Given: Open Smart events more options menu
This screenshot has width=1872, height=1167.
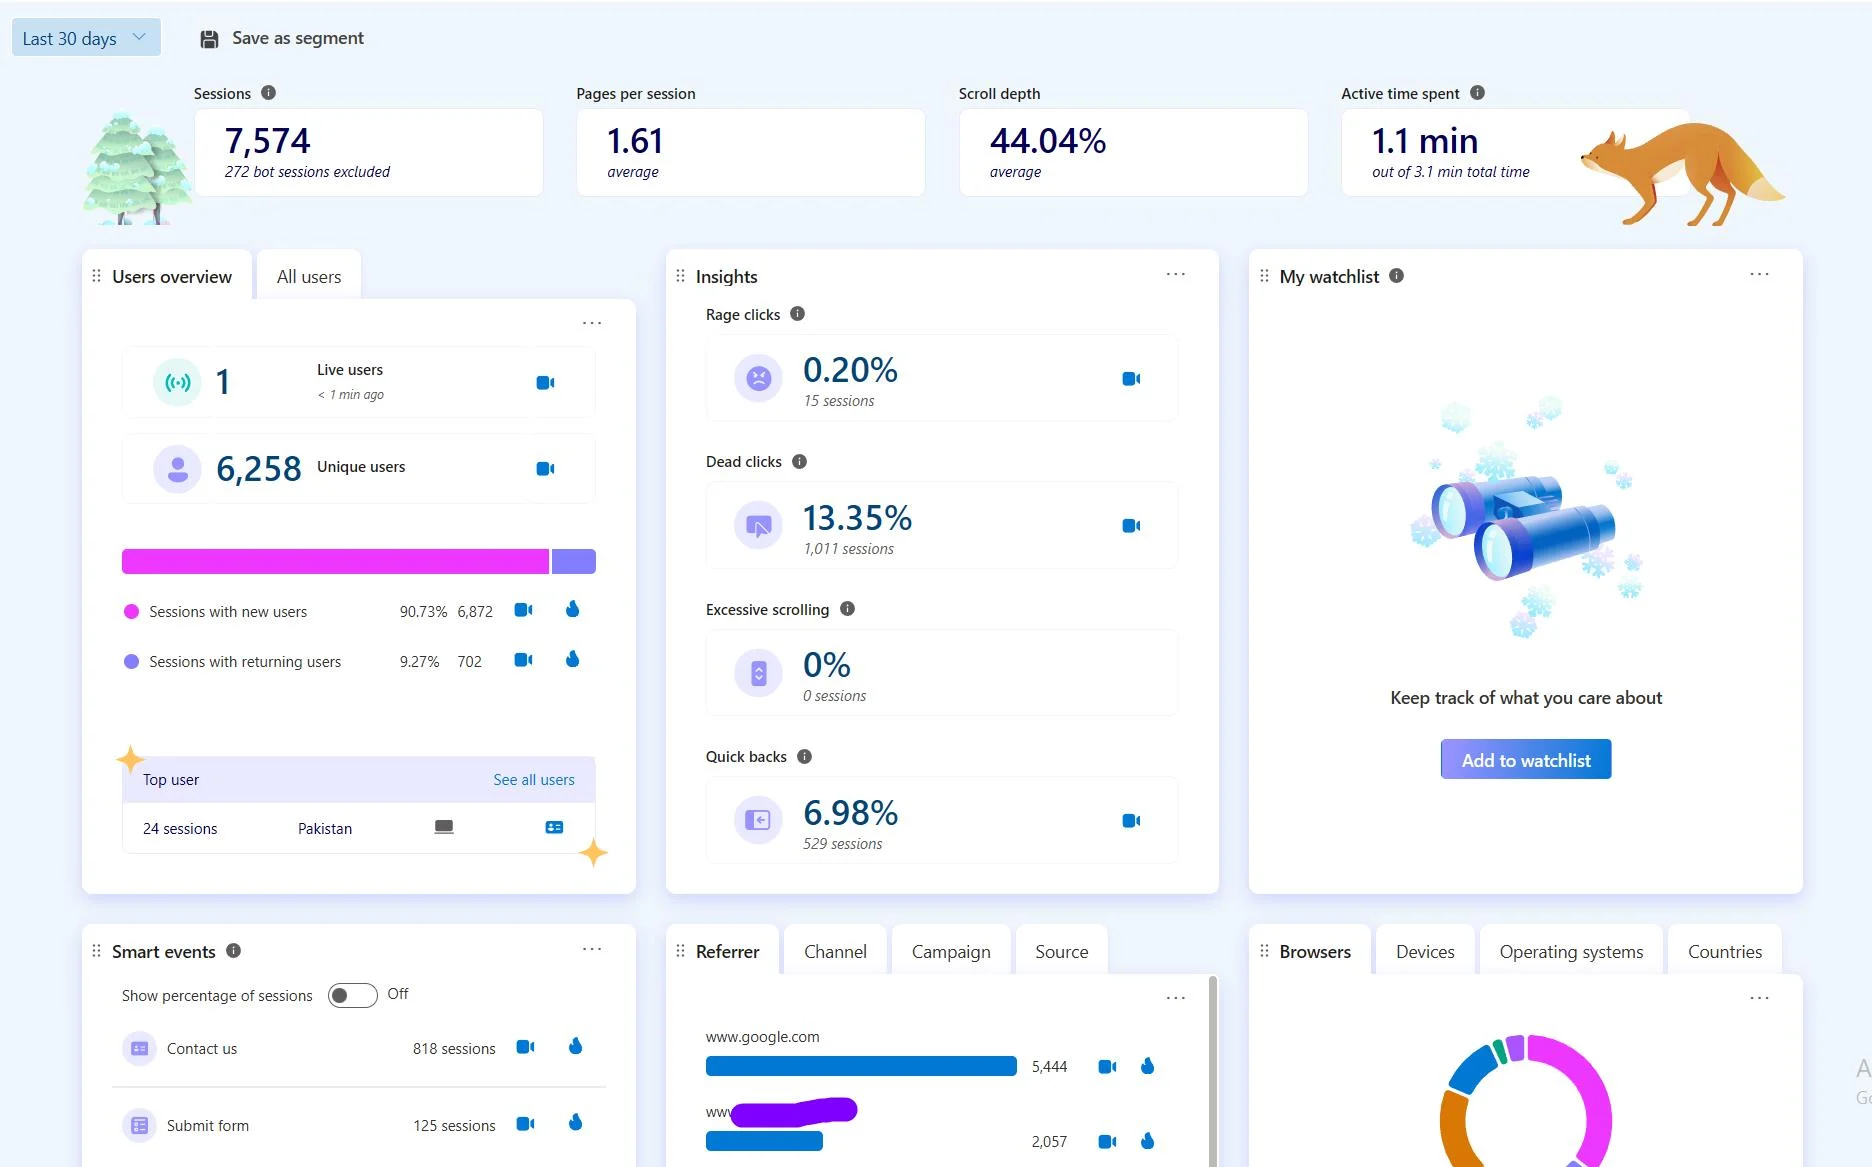Looking at the screenshot, I should [x=592, y=949].
